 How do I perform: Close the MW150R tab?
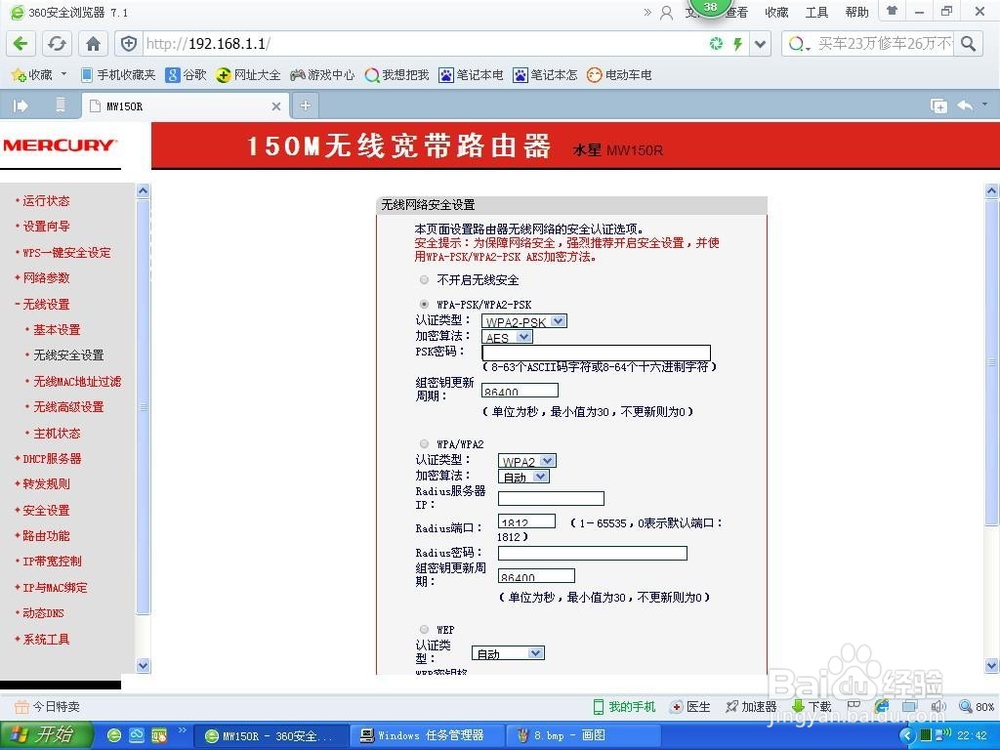click(276, 107)
